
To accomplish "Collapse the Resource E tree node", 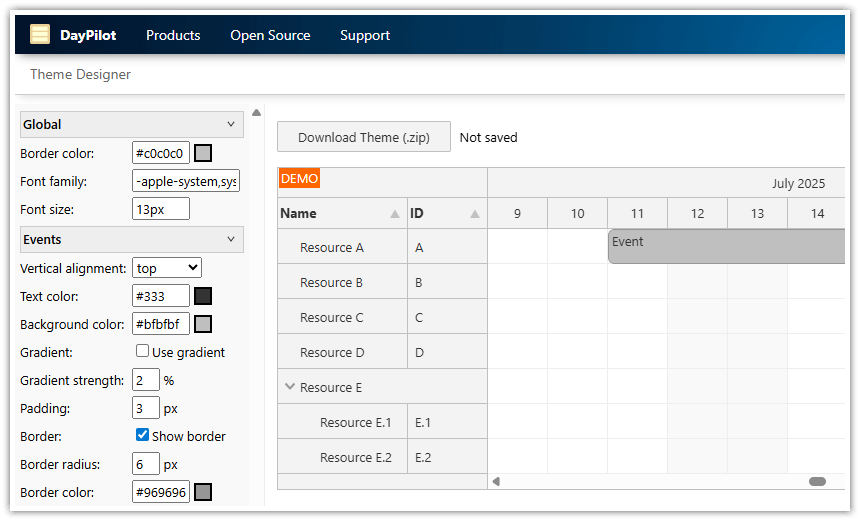I will 290,386.
